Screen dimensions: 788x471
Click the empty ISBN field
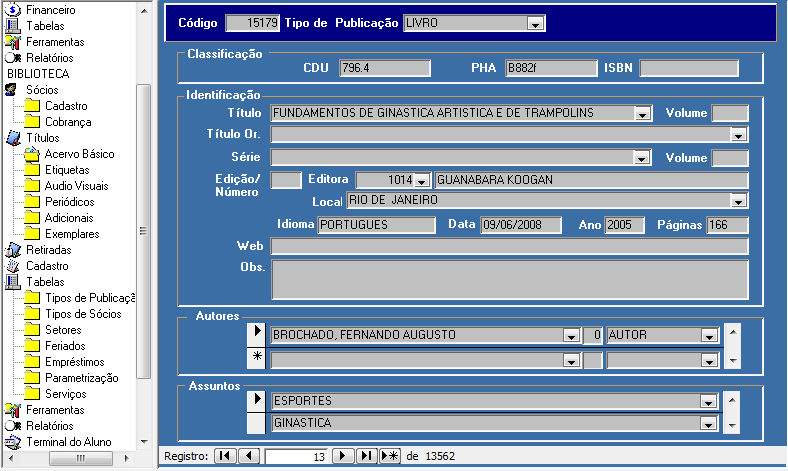point(689,68)
